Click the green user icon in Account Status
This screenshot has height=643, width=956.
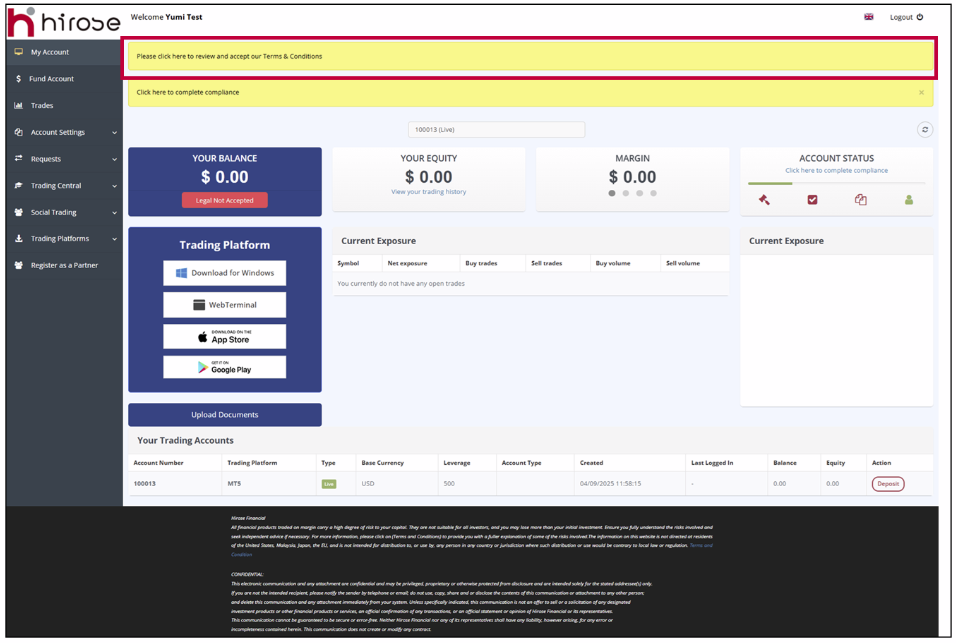click(908, 200)
